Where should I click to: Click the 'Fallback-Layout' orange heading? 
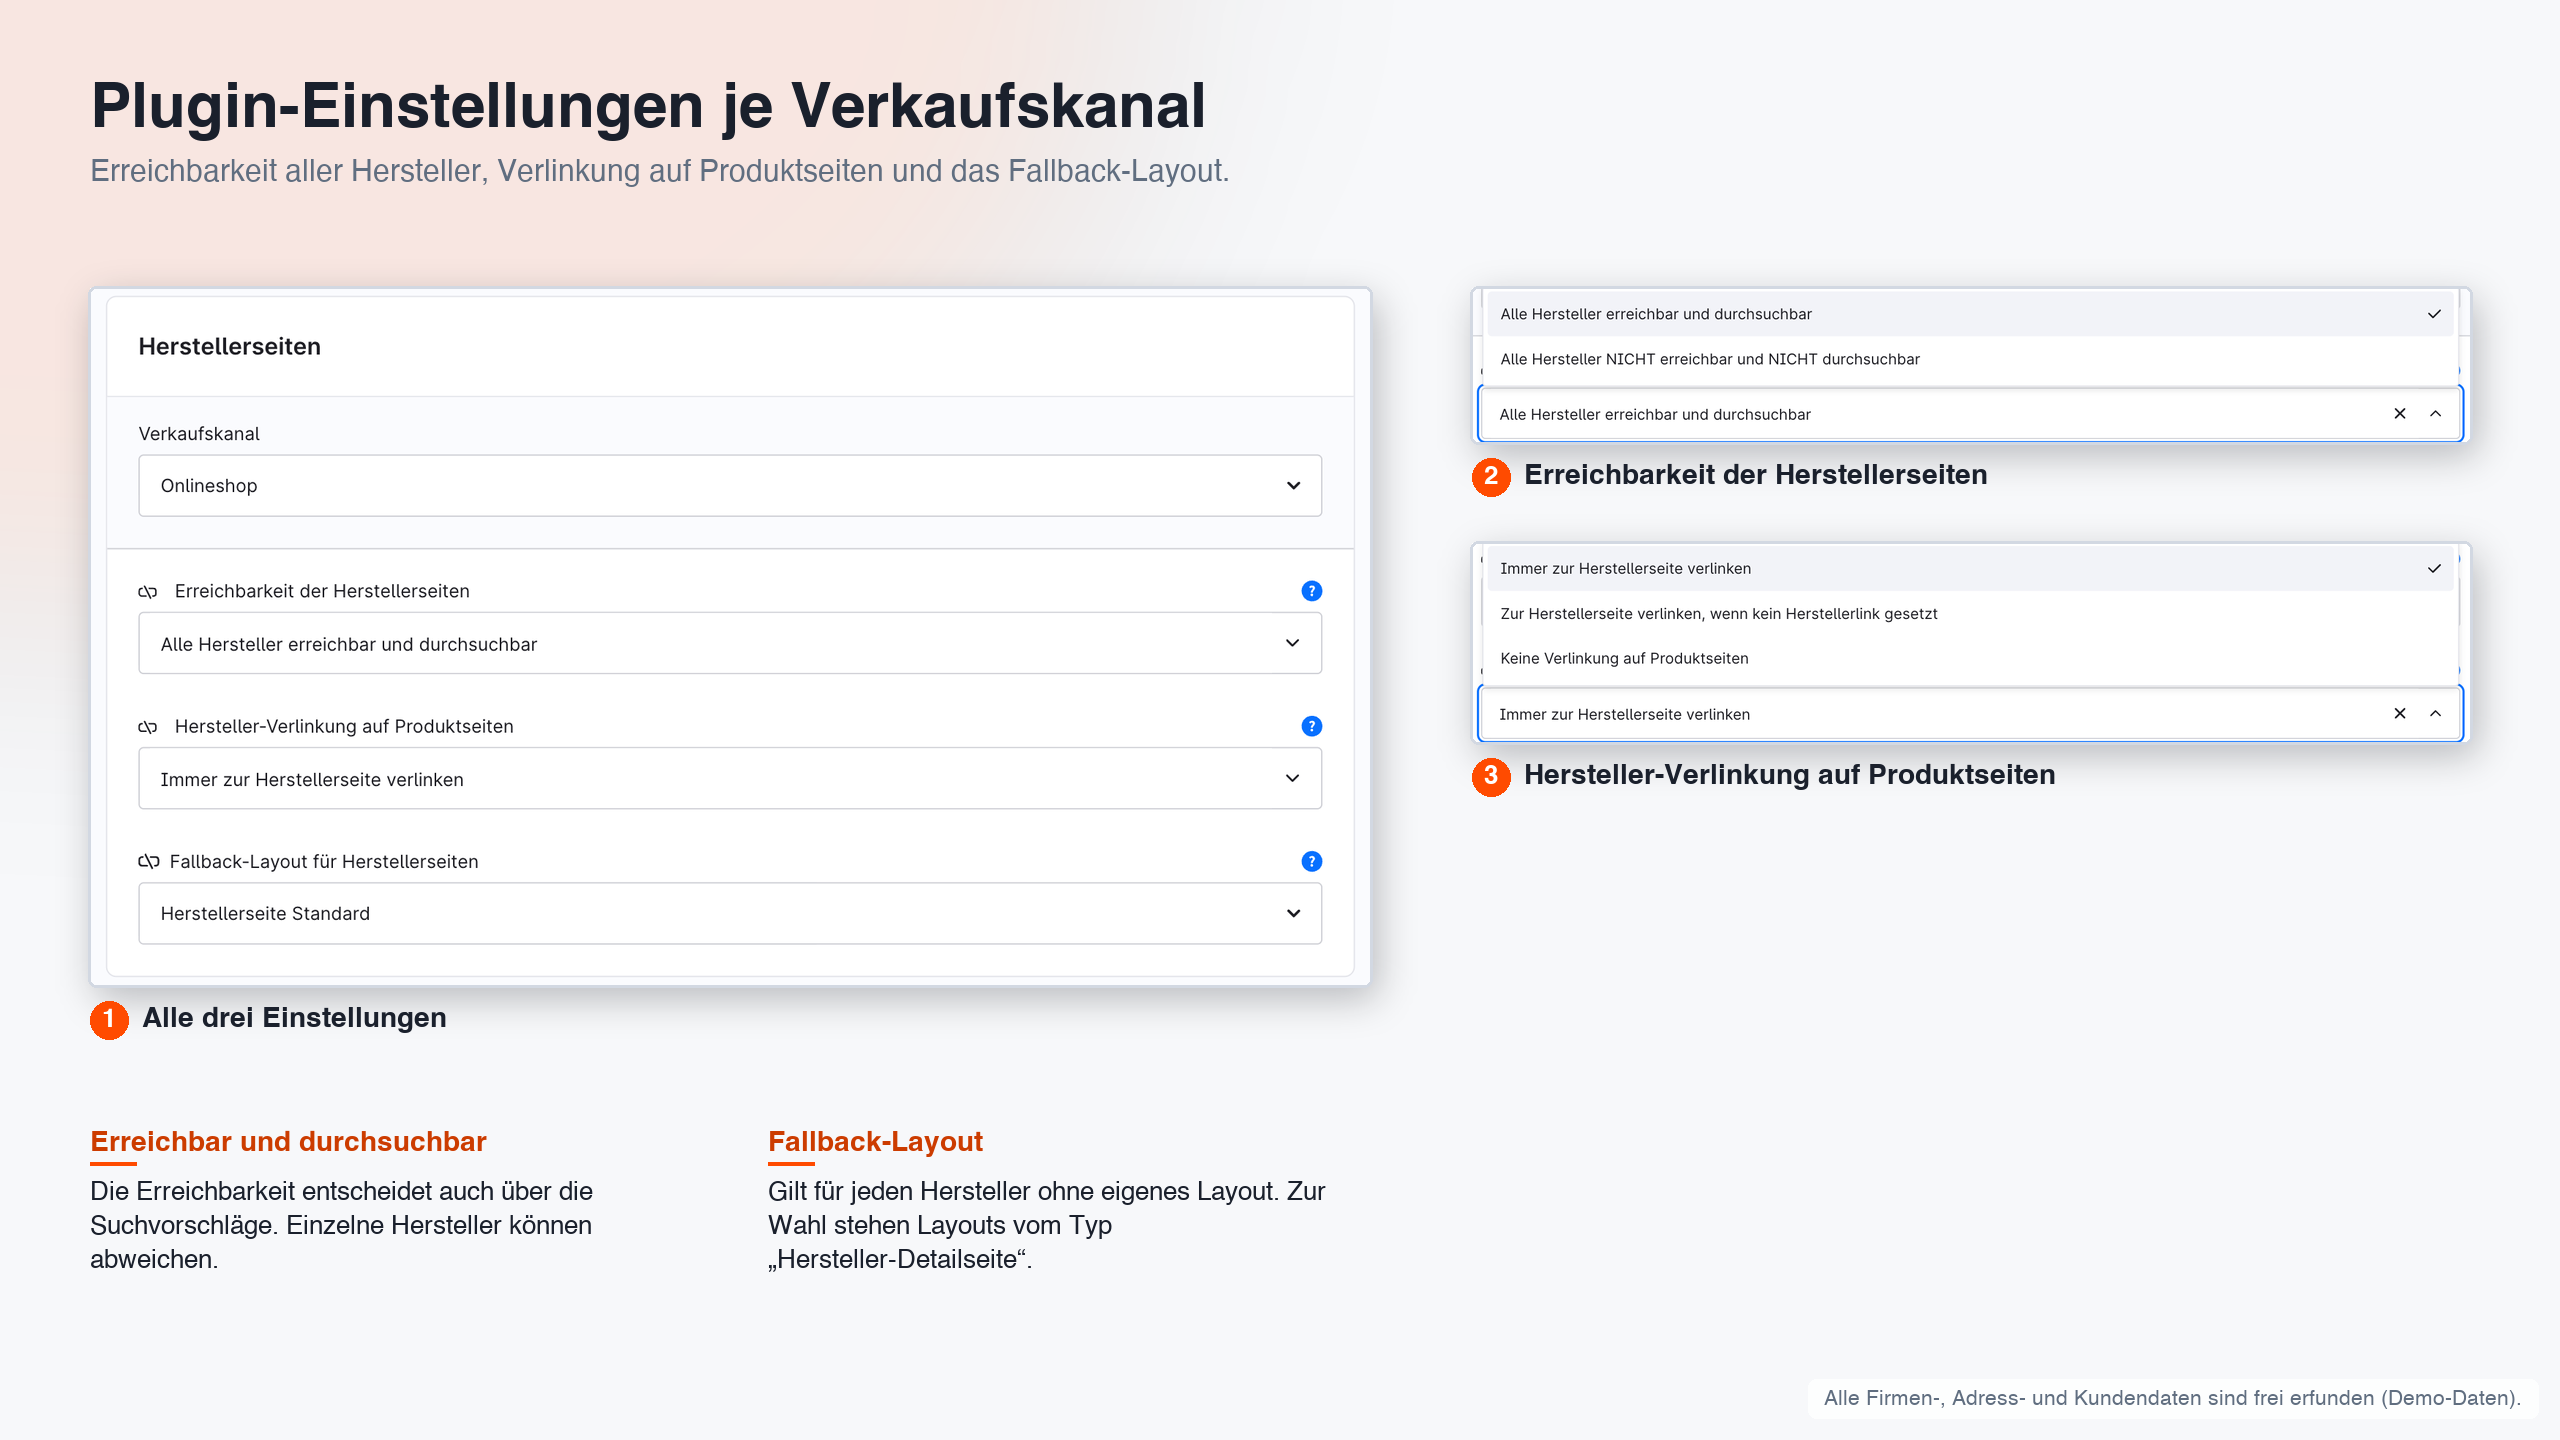(875, 1142)
